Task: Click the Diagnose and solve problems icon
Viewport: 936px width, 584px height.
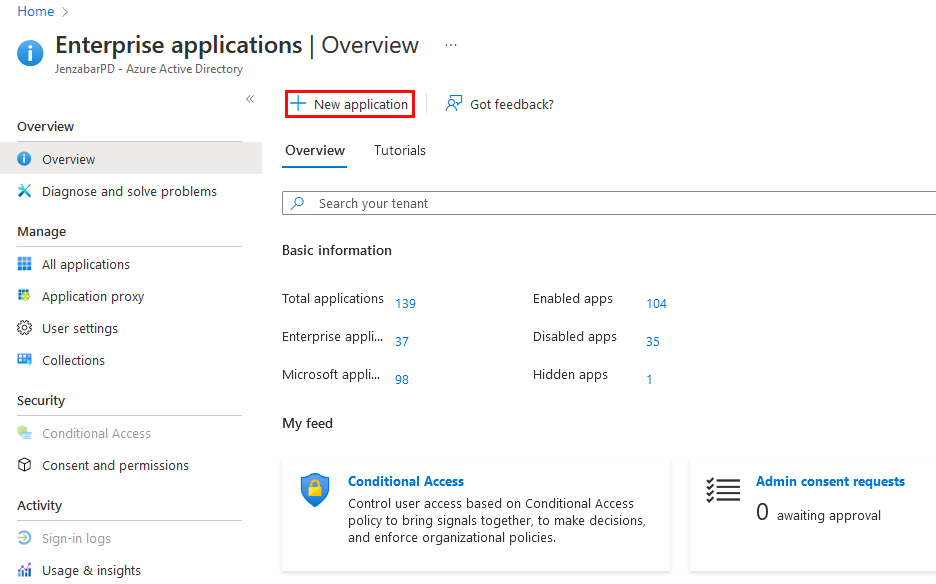Action: coord(25,191)
